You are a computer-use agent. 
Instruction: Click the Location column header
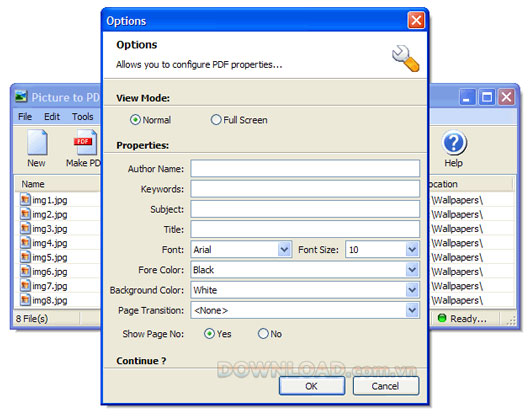click(471, 184)
